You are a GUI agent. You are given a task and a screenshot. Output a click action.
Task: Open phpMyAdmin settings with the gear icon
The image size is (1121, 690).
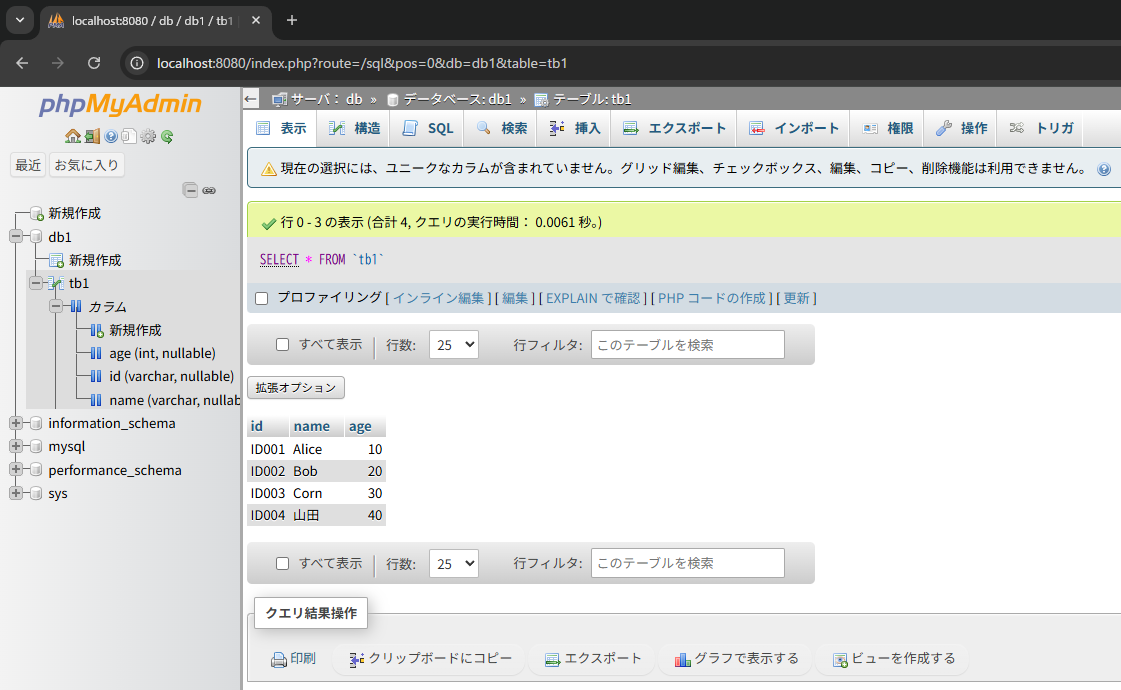pyautogui.click(x=148, y=136)
